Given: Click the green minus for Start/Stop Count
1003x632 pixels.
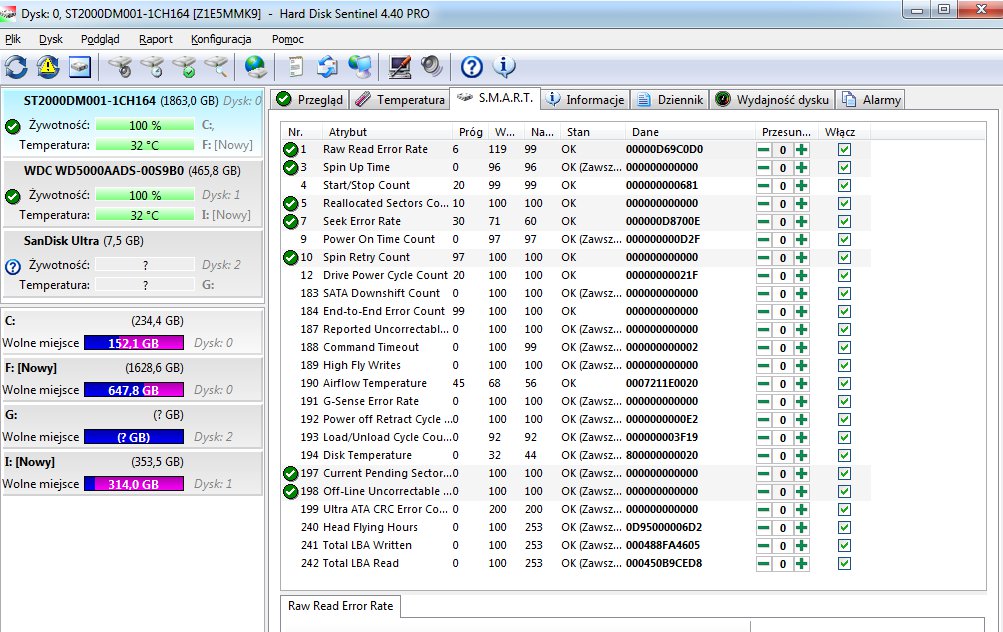Looking at the screenshot, I should [x=763, y=186].
